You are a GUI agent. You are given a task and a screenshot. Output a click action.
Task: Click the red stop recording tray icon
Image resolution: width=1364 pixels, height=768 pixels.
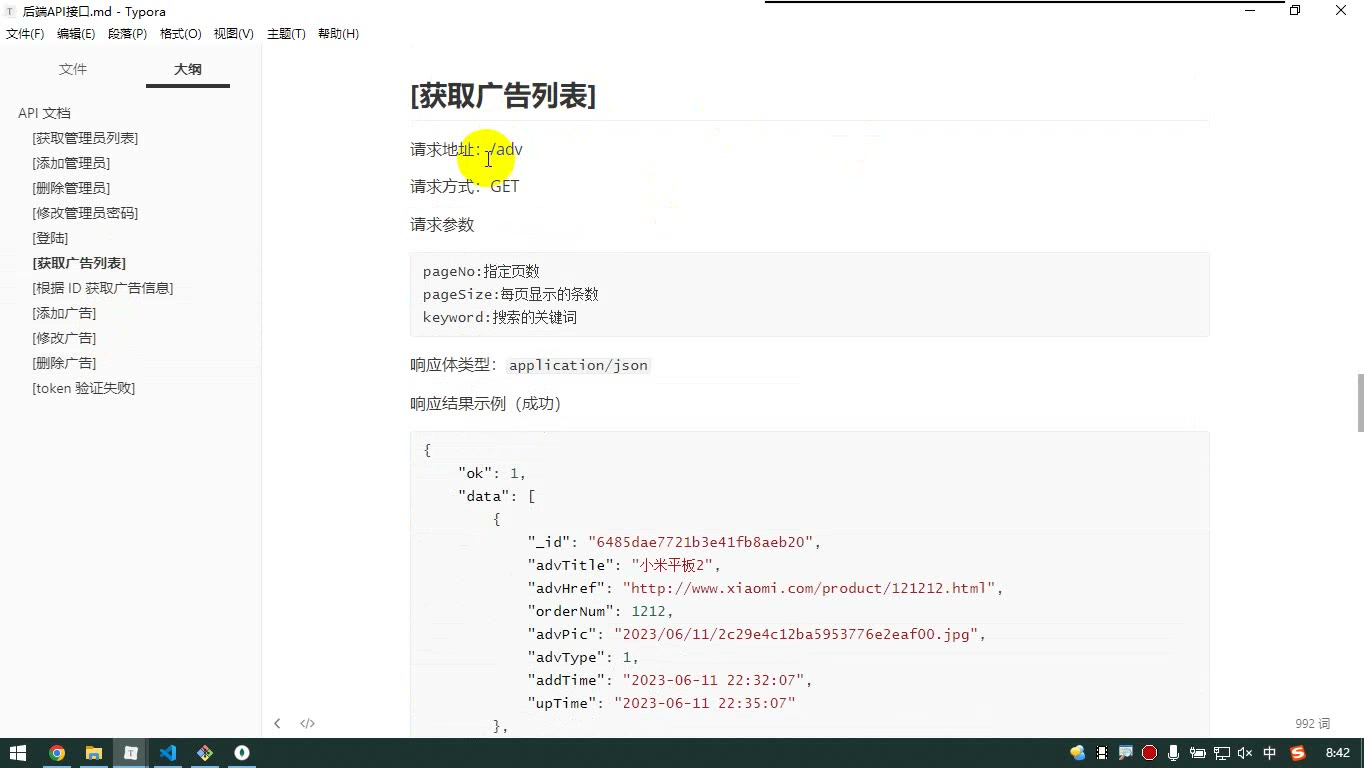coord(1149,753)
